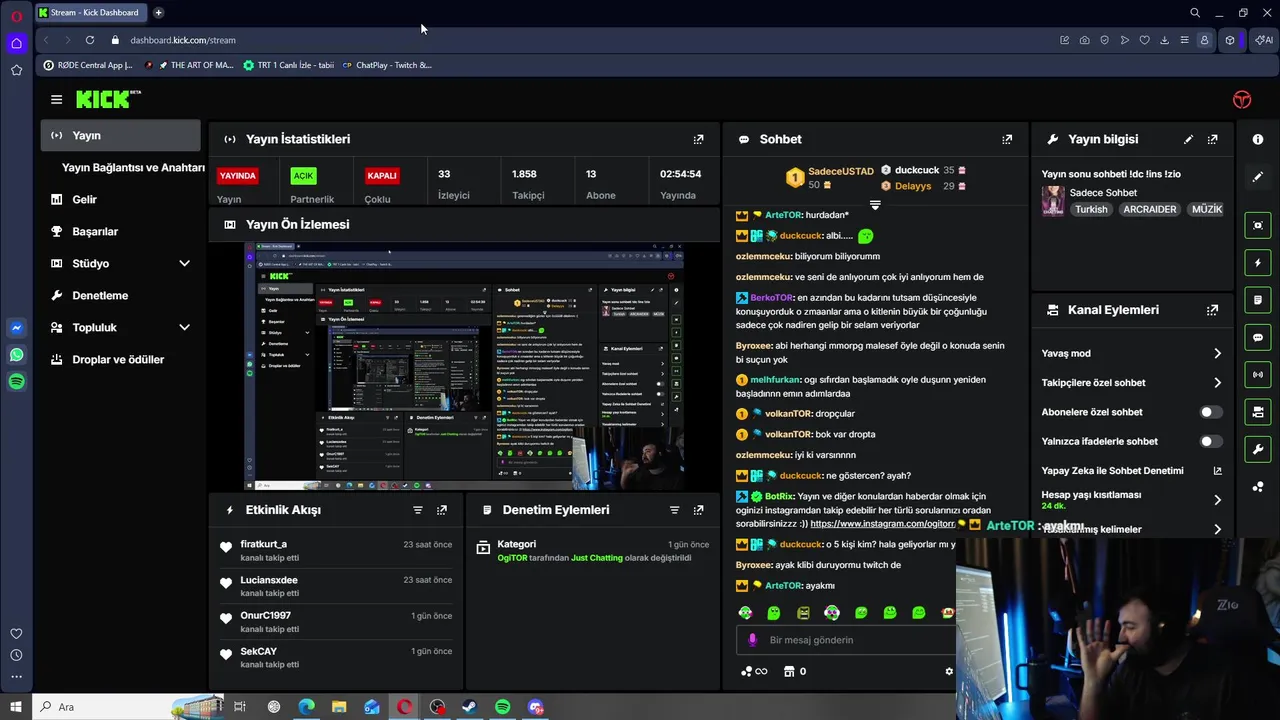This screenshot has width=1280, height=720.
Task: Click the info icon in the right toolbar
Action: tap(1258, 139)
